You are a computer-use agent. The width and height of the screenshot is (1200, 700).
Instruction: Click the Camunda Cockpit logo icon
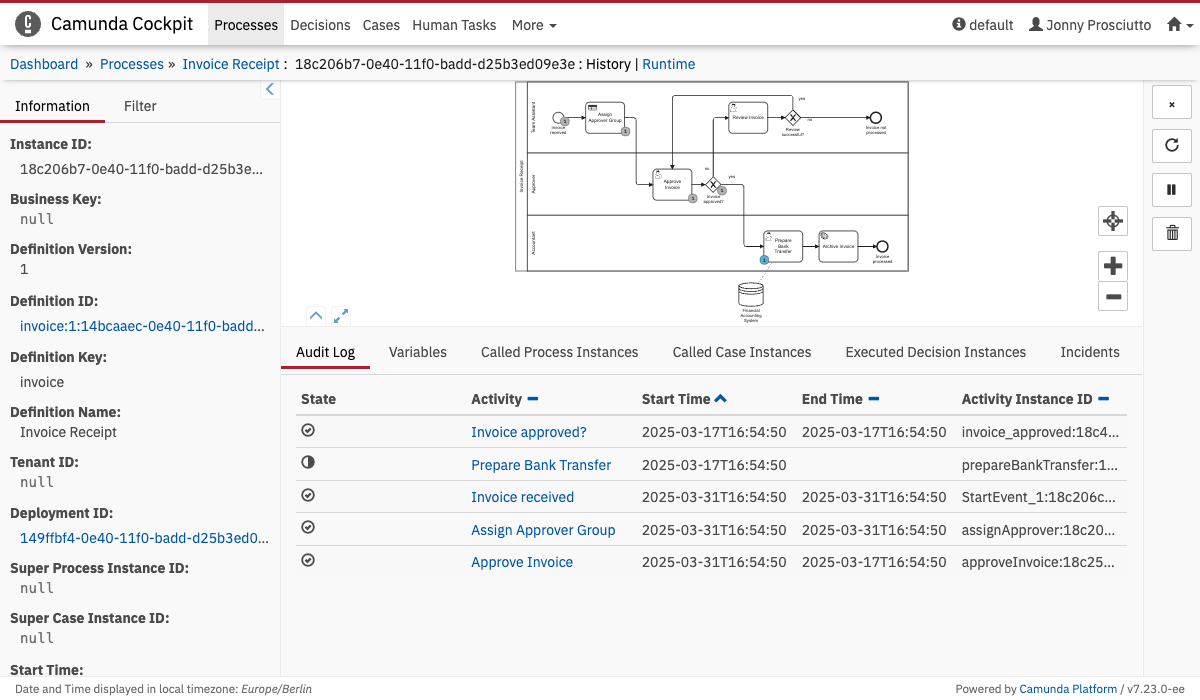click(29, 24)
